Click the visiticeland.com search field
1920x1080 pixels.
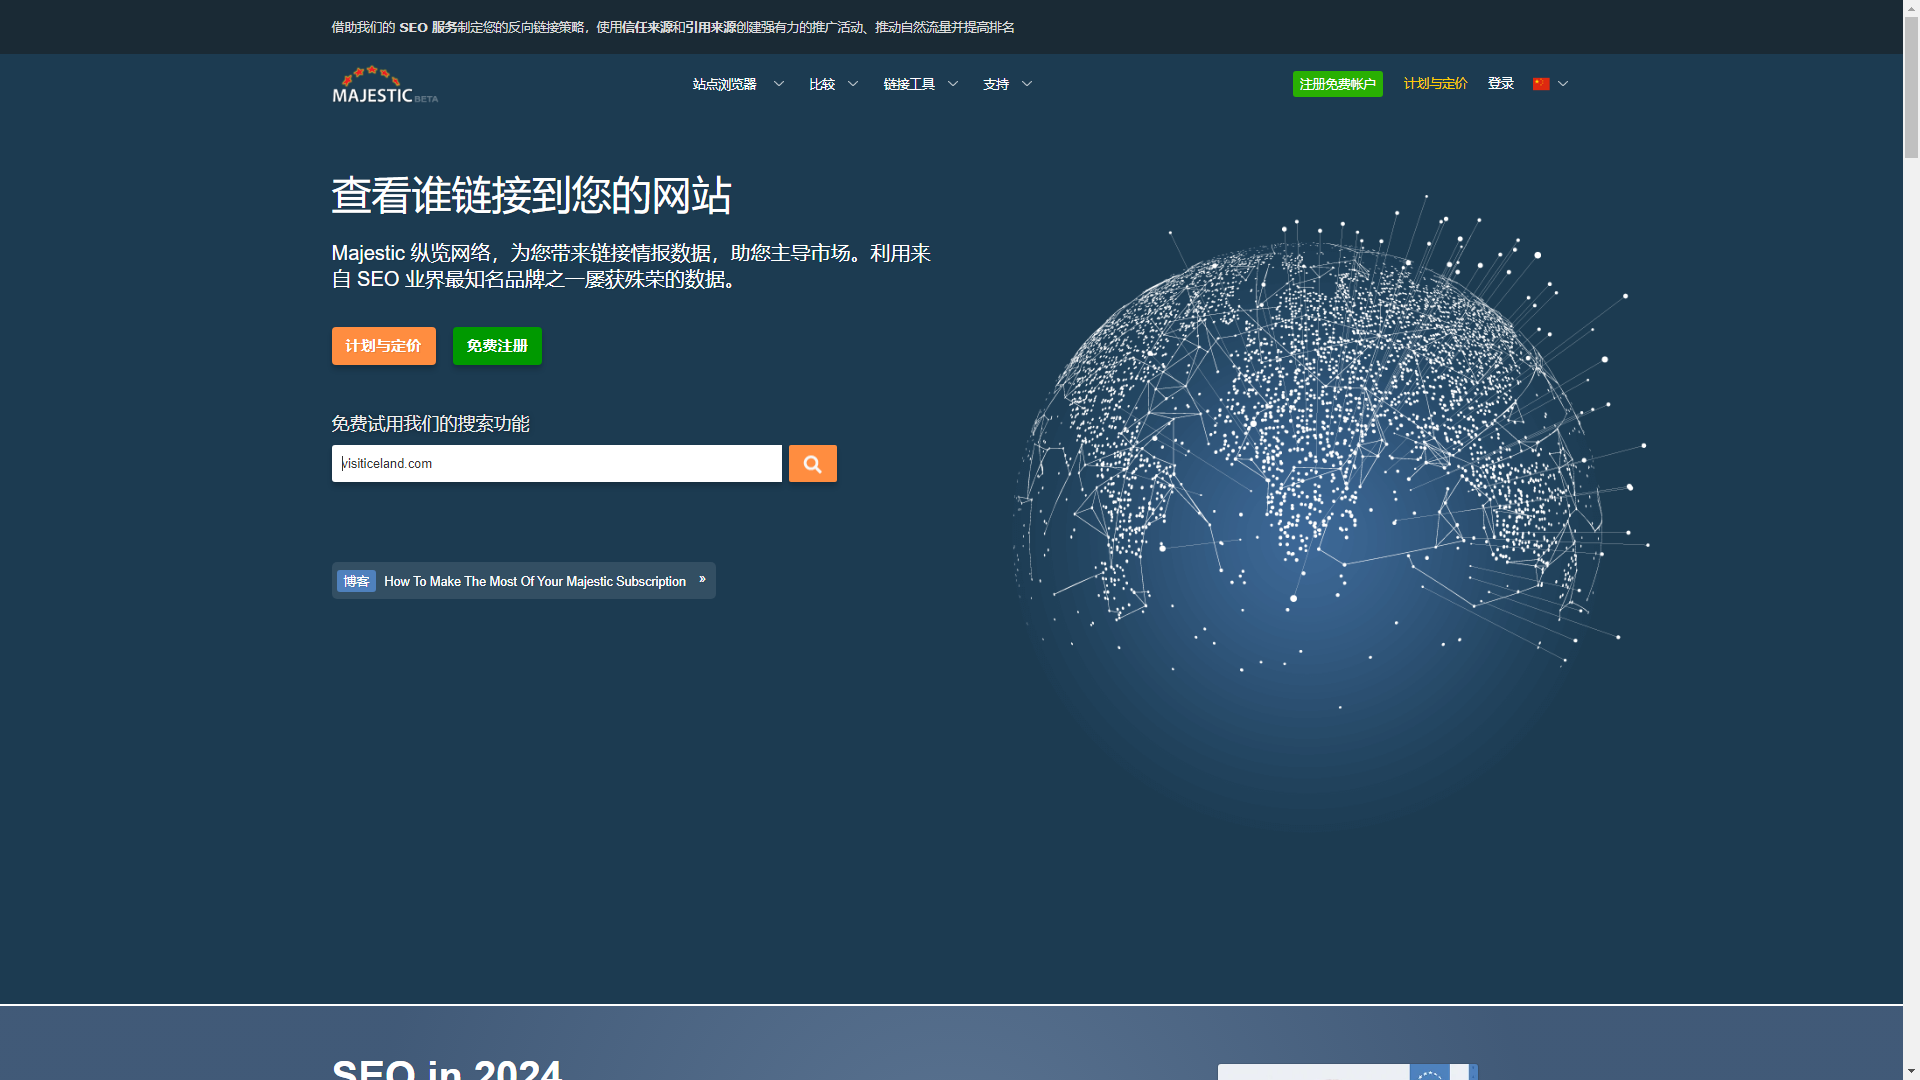click(556, 464)
